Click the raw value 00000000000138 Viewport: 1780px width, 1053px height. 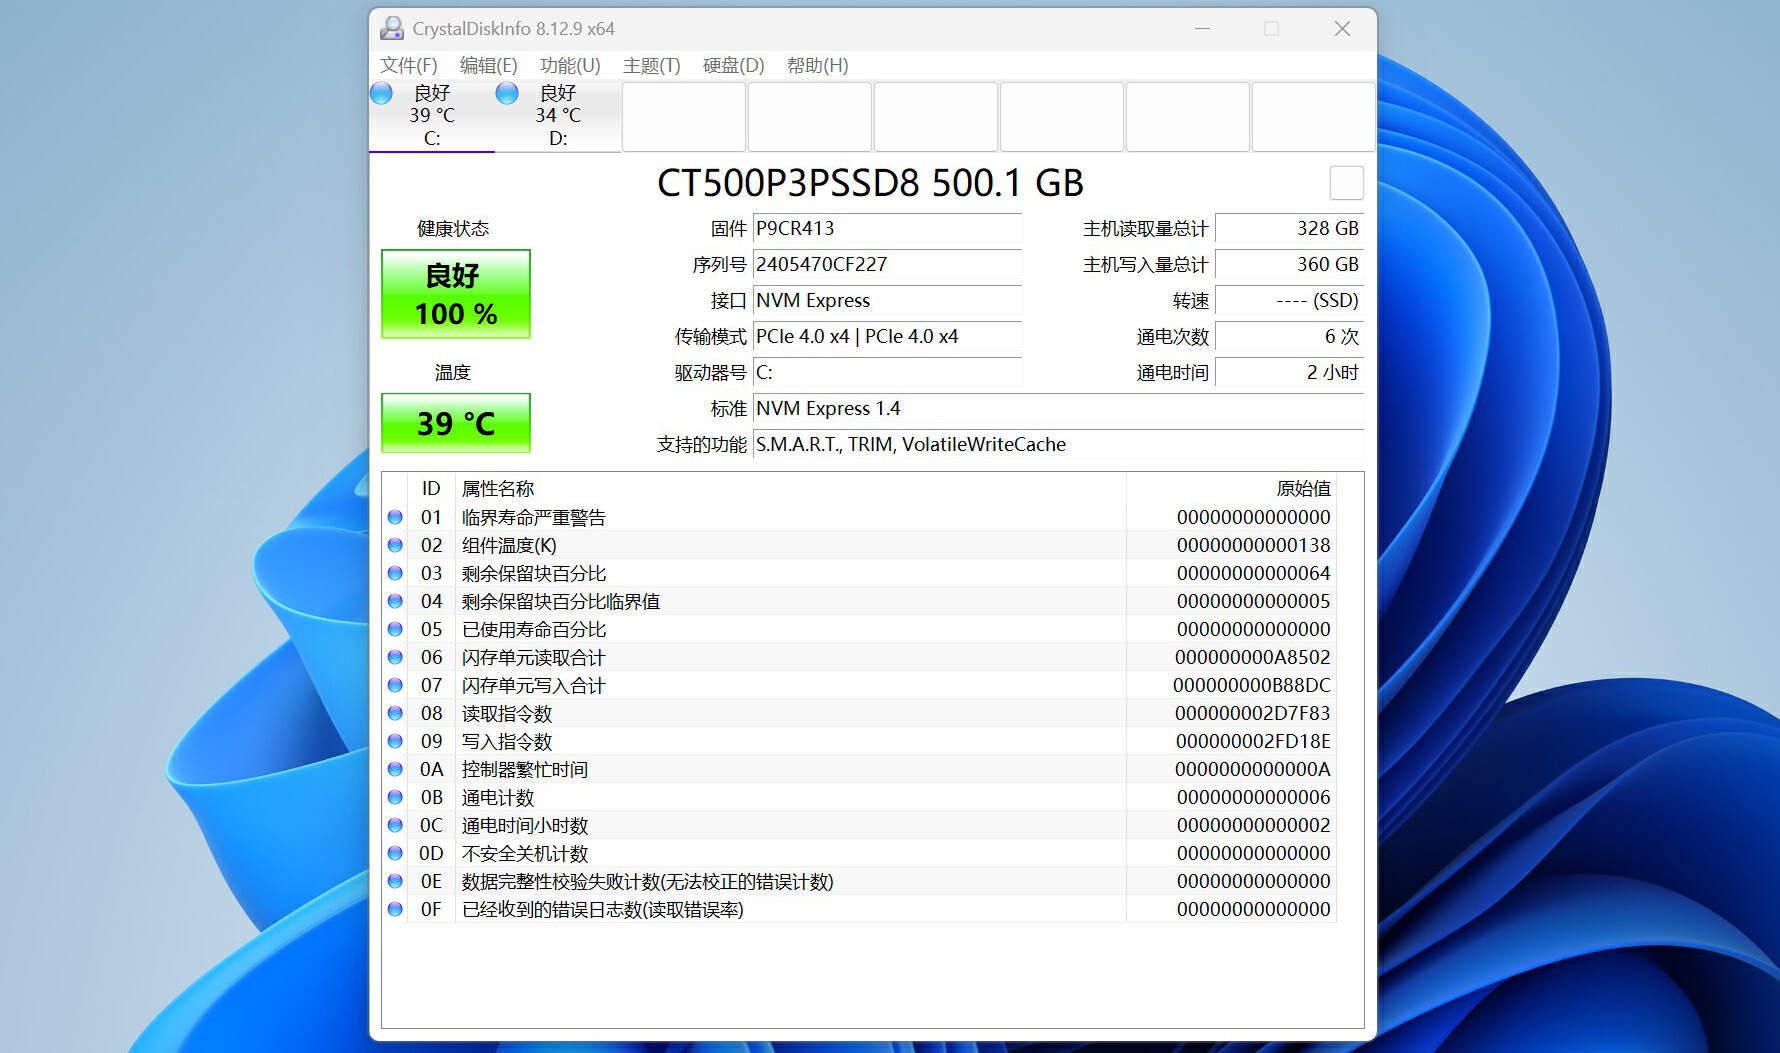click(1253, 545)
